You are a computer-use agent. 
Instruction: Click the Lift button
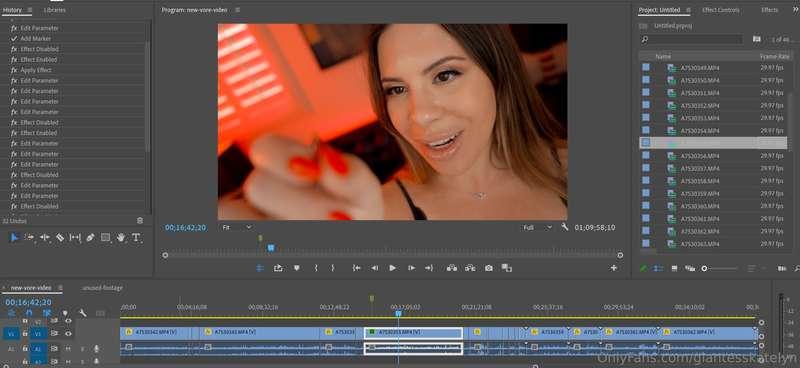click(x=452, y=268)
